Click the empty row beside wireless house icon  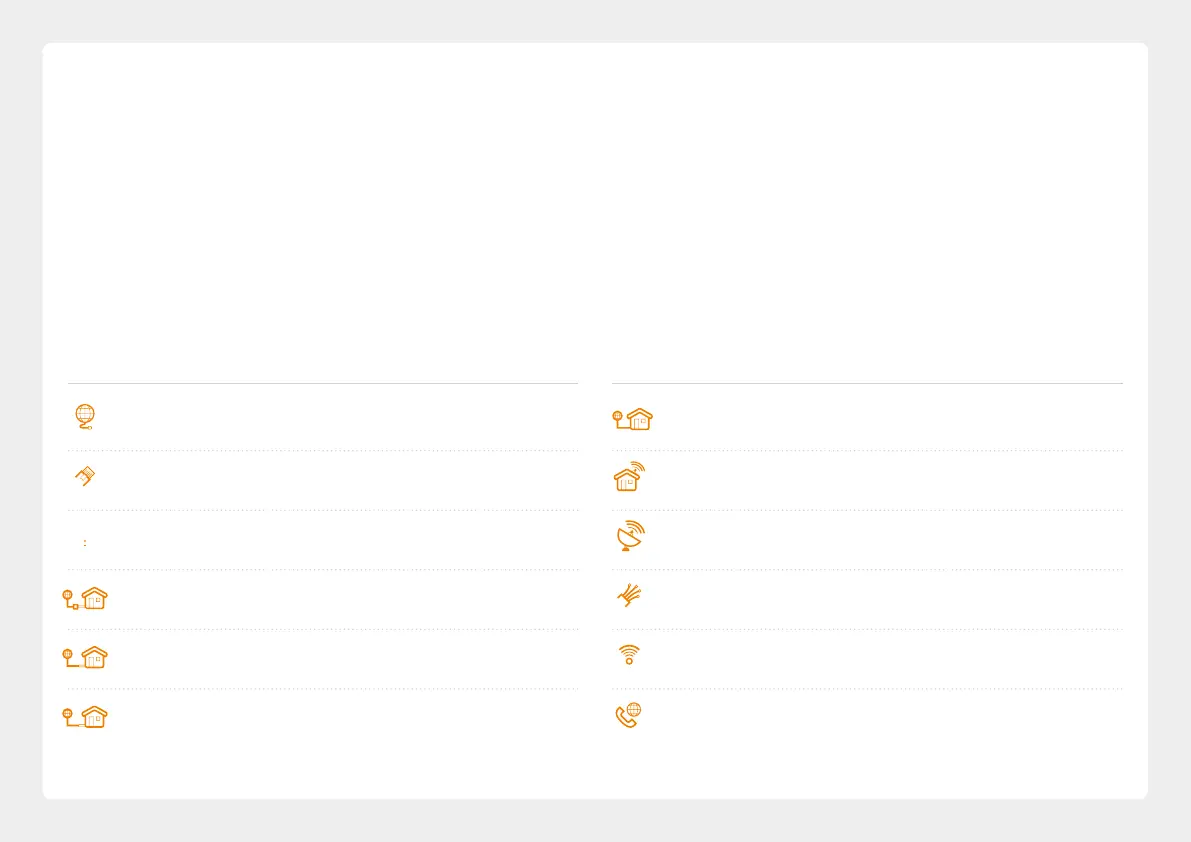tap(880, 480)
